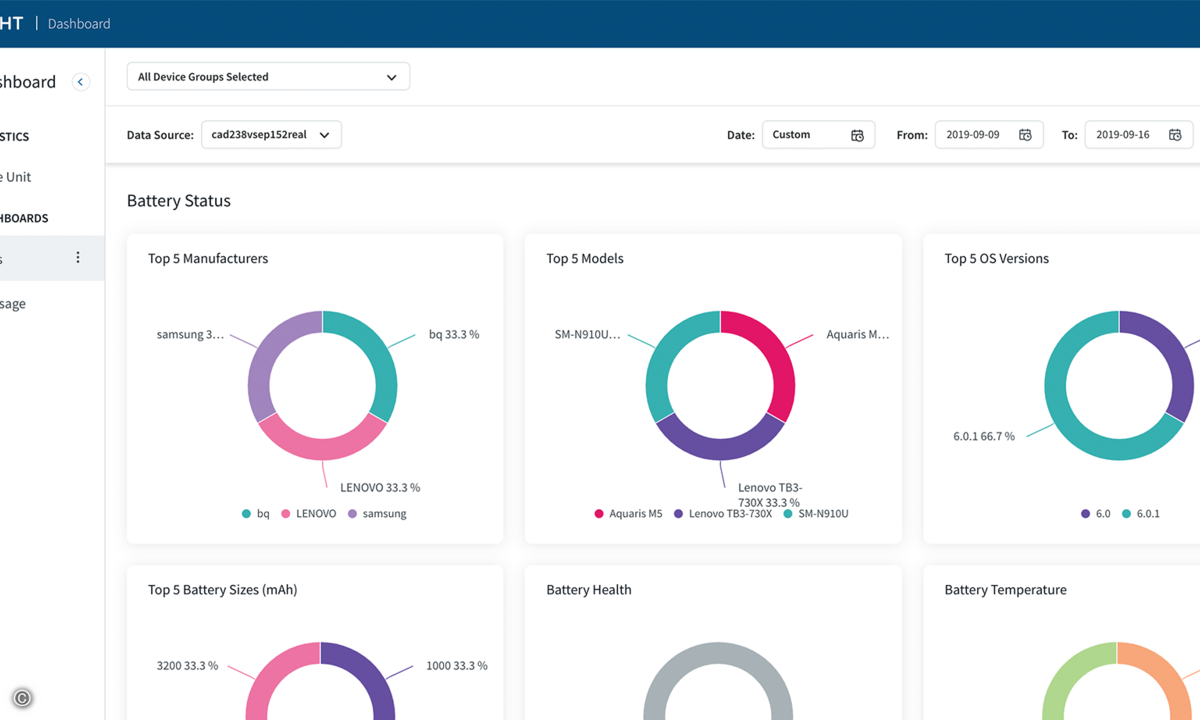Select the 'SM-N910U…' chart label

coord(588,335)
